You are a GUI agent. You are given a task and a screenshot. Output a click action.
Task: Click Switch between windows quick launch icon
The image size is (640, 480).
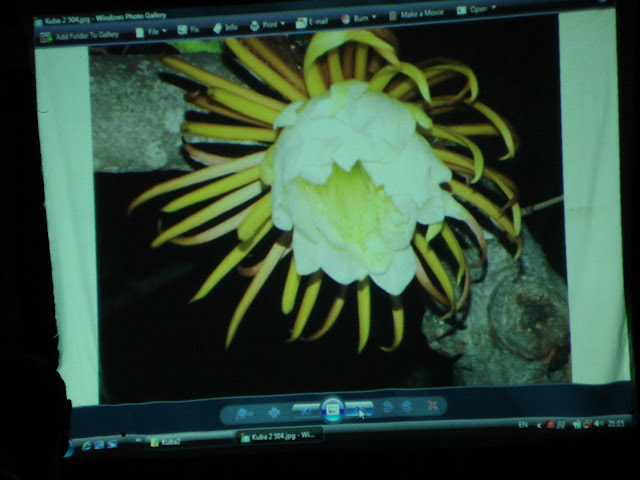[112, 444]
